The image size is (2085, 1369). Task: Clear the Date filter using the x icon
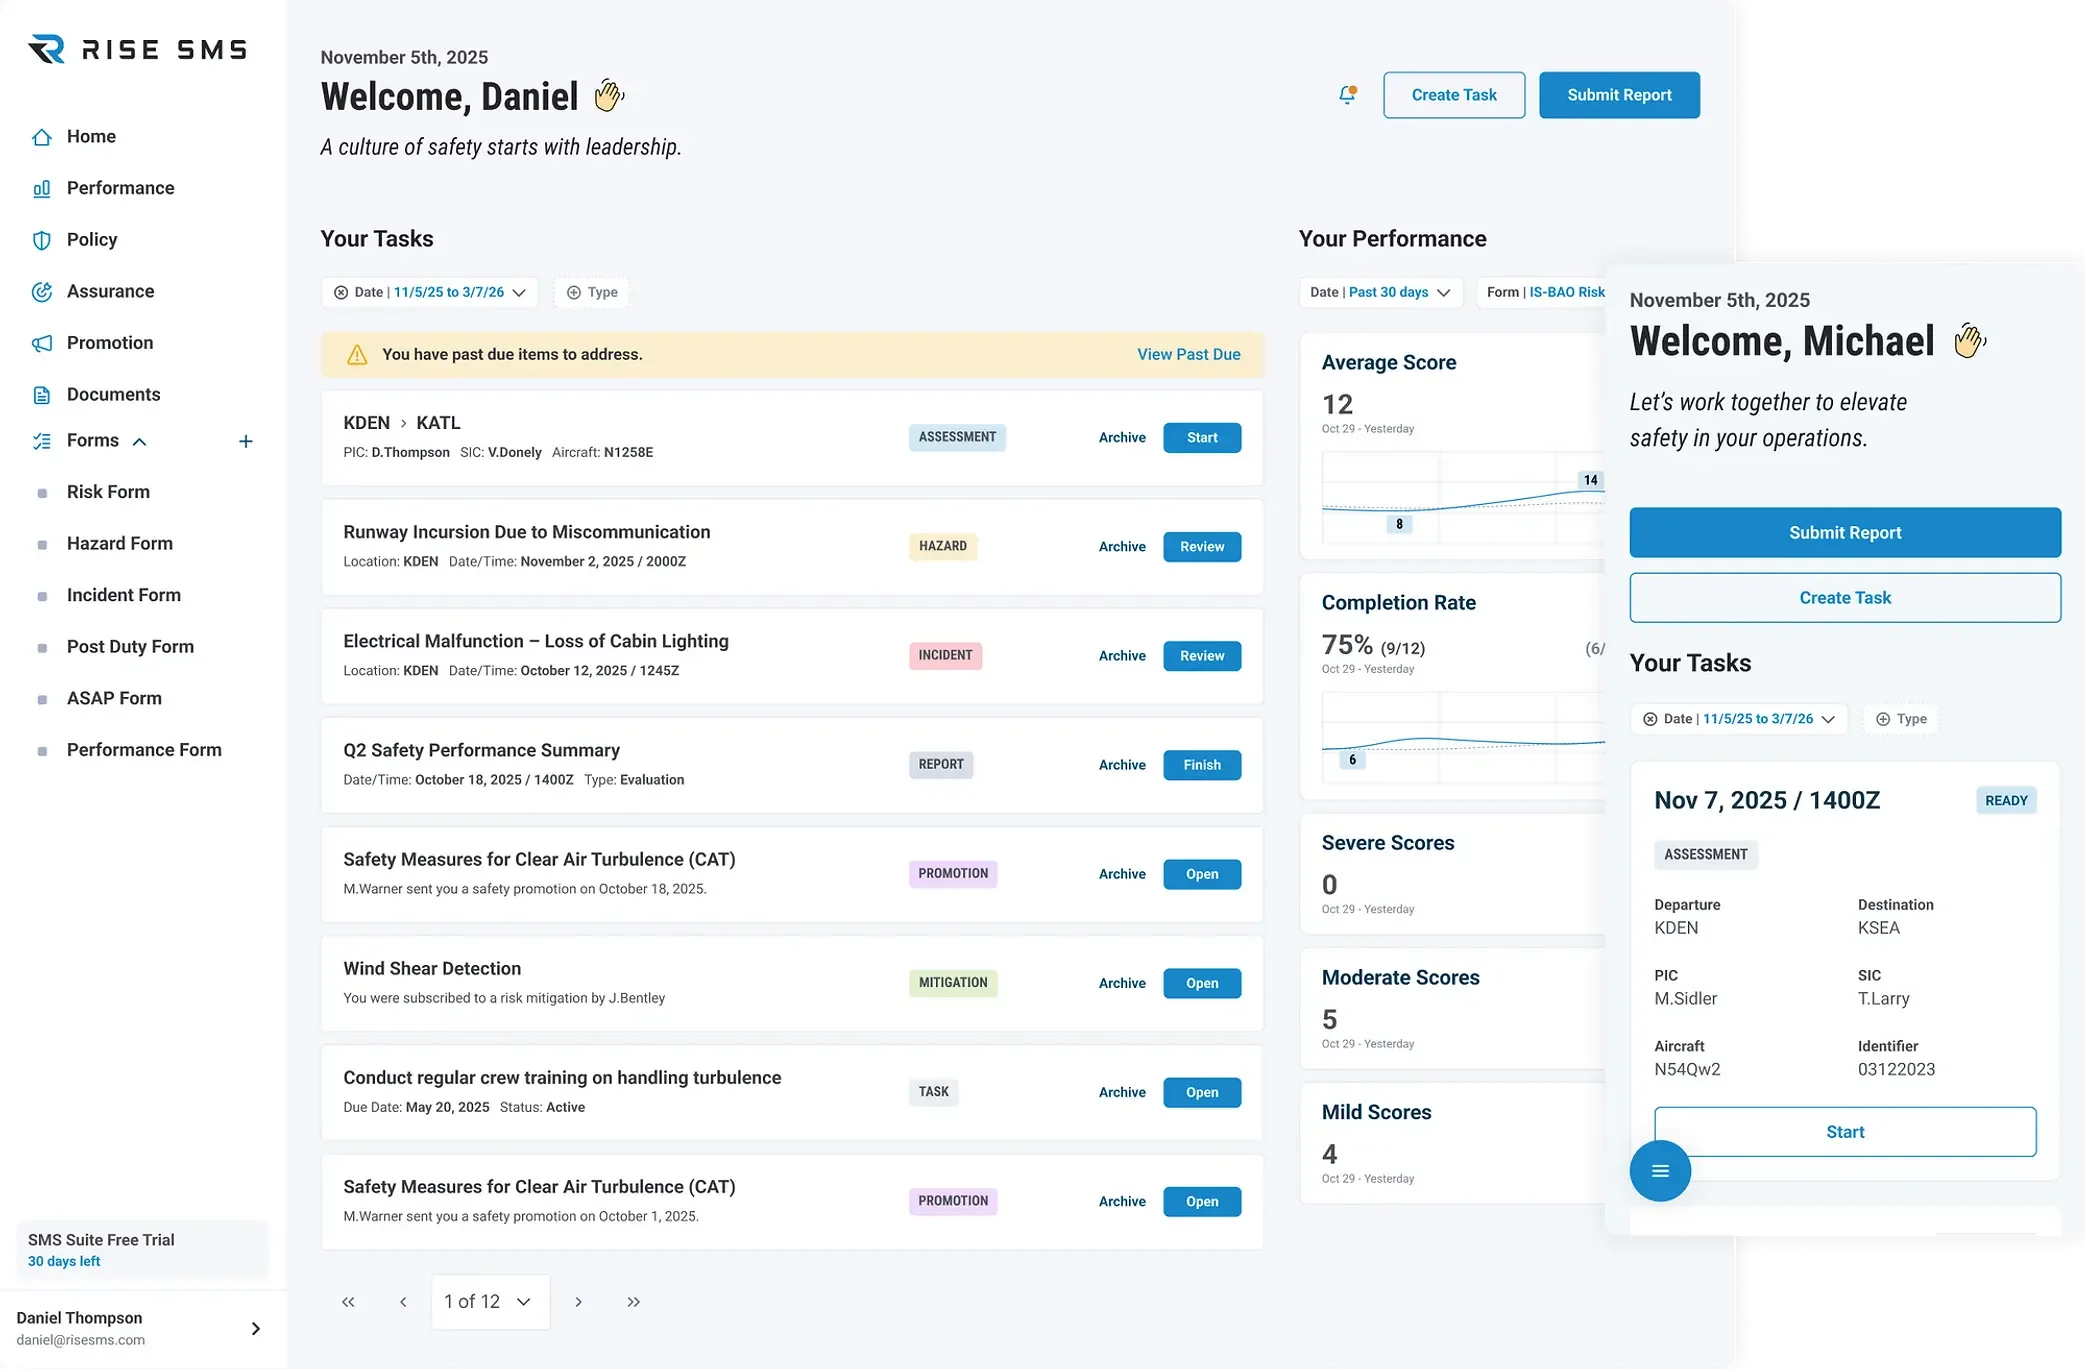(340, 292)
